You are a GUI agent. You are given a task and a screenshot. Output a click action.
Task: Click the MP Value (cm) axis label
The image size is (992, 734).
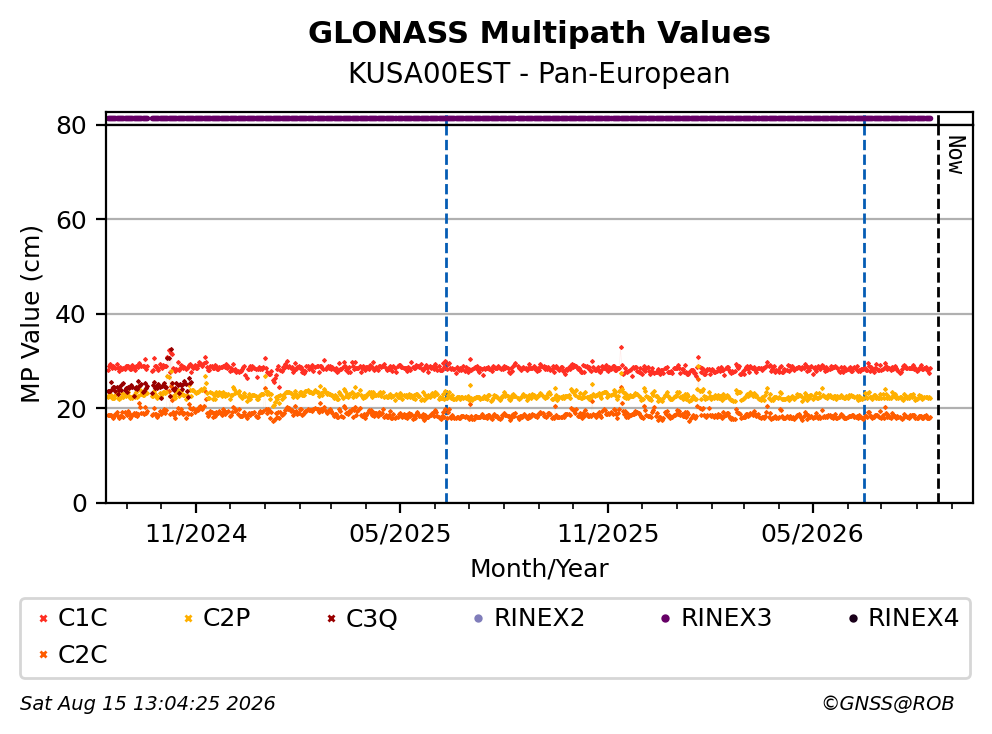click(x=30, y=314)
